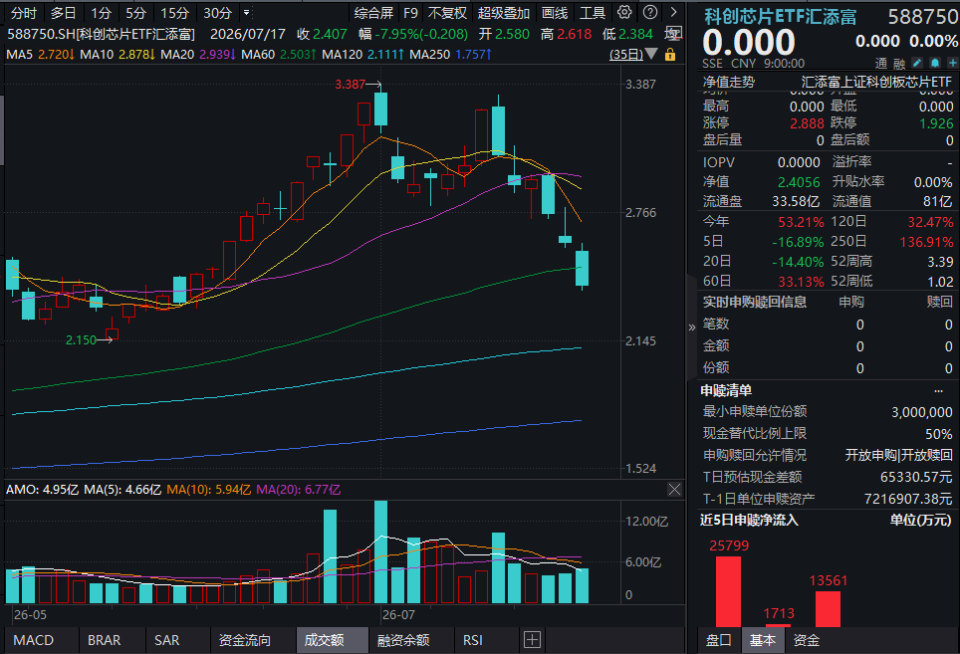
Task: Click the 26-07 date axis label
Action: tap(398, 615)
